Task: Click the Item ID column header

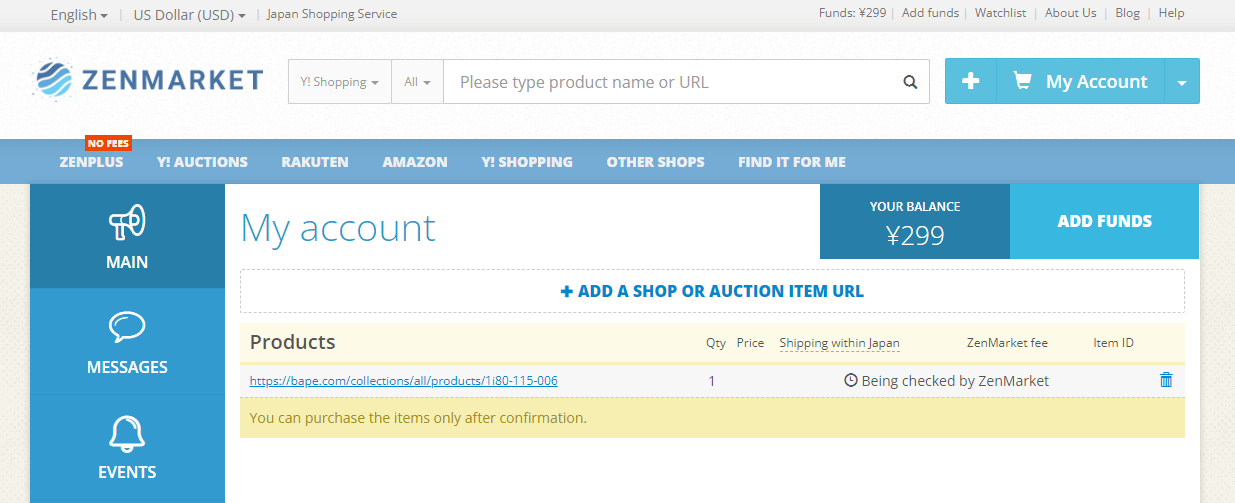Action: [1113, 343]
